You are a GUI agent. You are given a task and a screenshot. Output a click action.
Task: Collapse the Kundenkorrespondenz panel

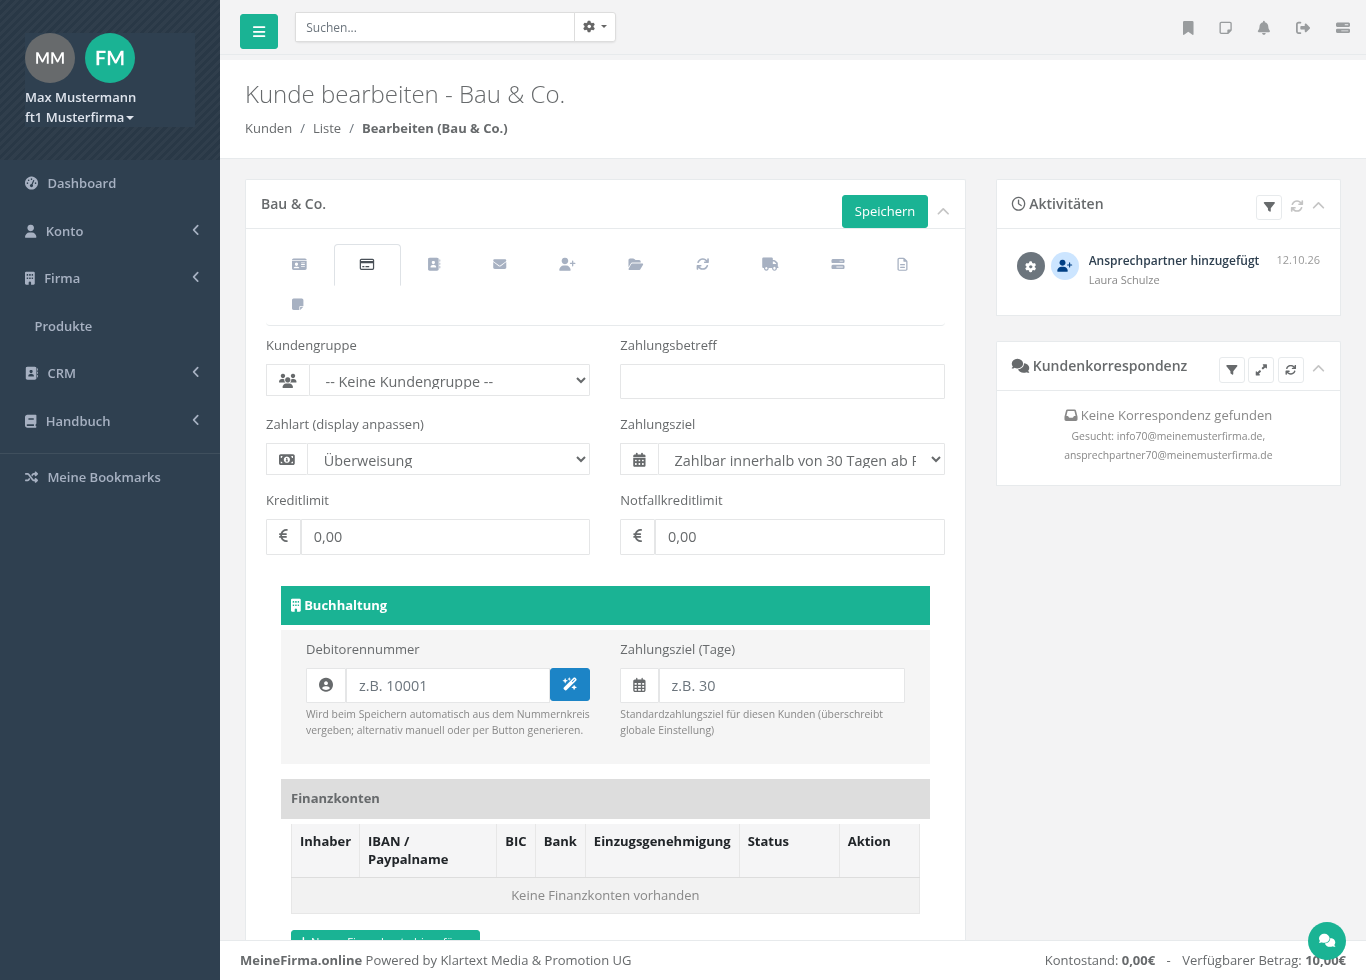point(1319,369)
